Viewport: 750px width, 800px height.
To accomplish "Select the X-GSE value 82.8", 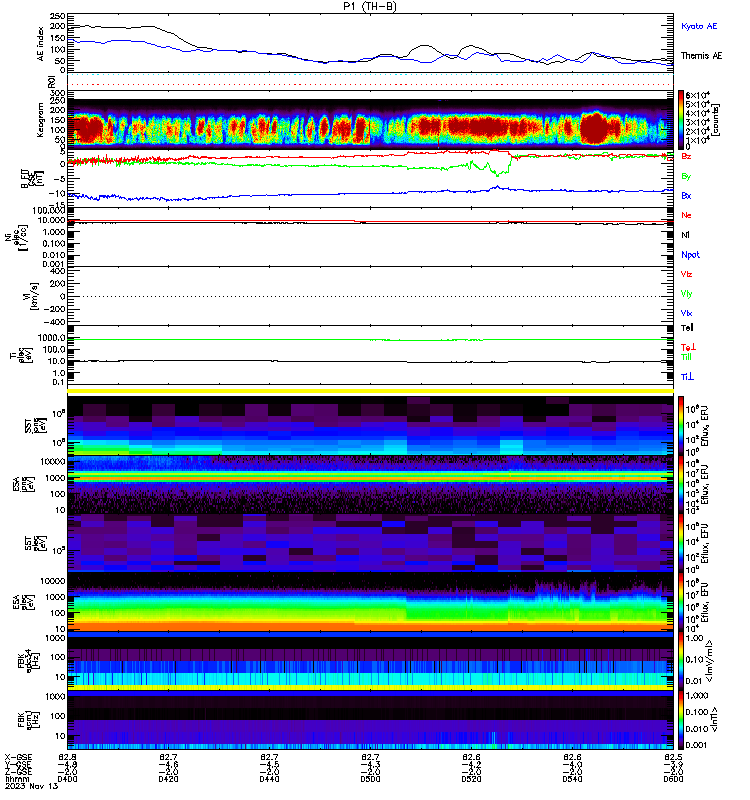I will click(x=67, y=757).
